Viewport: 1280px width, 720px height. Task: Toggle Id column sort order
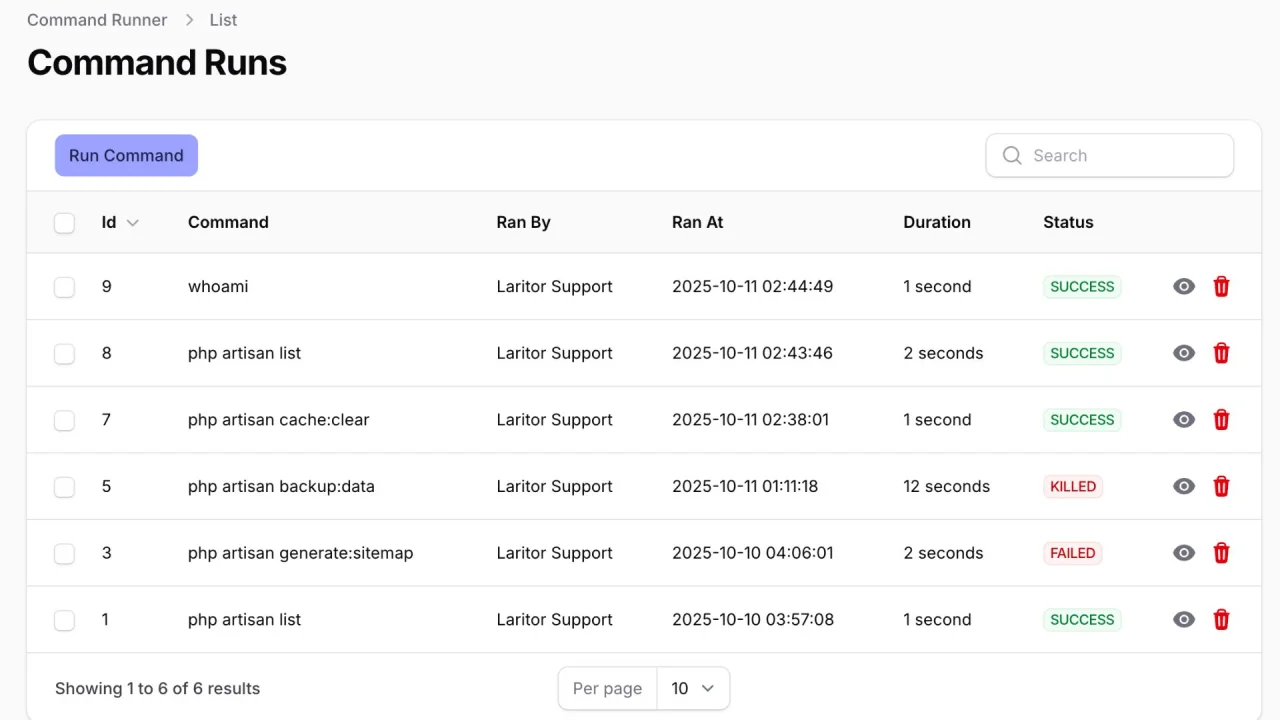120,222
